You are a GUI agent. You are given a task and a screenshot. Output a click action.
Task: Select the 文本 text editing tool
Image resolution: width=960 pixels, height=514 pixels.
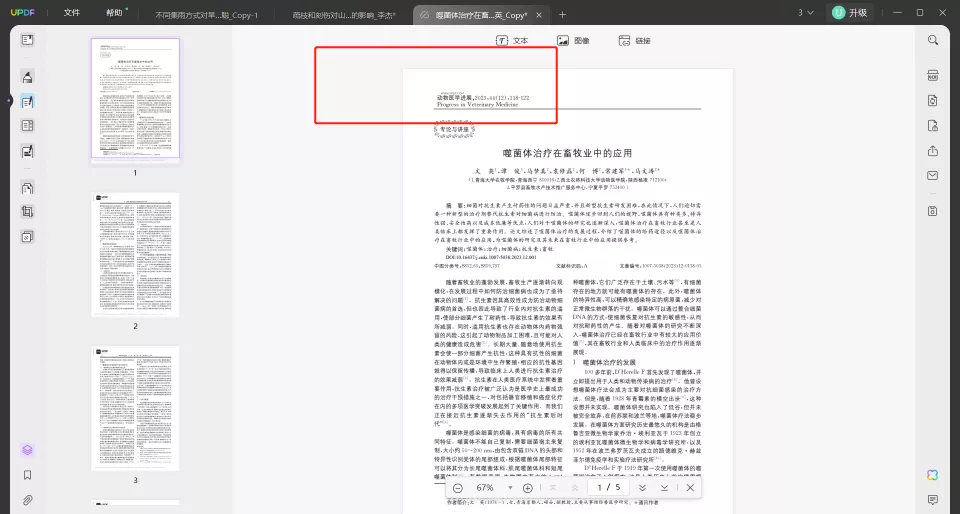click(x=512, y=40)
